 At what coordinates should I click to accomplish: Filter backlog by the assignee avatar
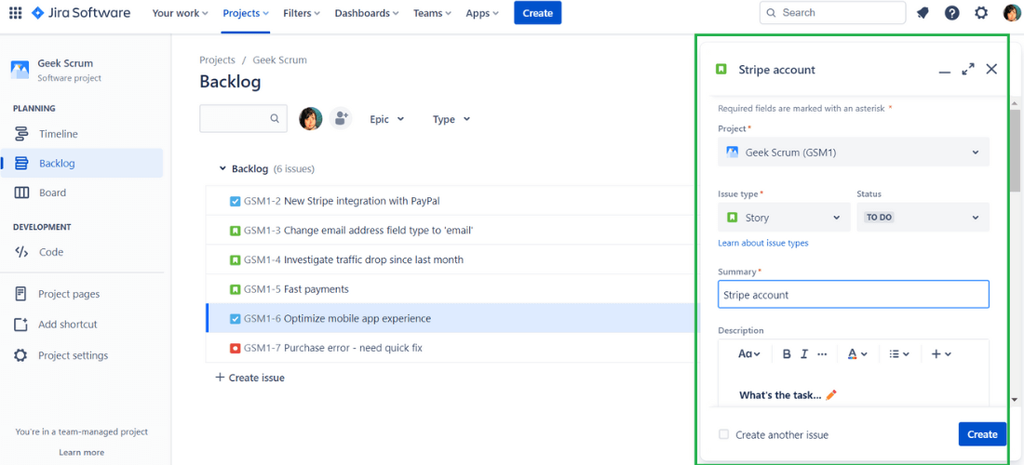point(311,119)
